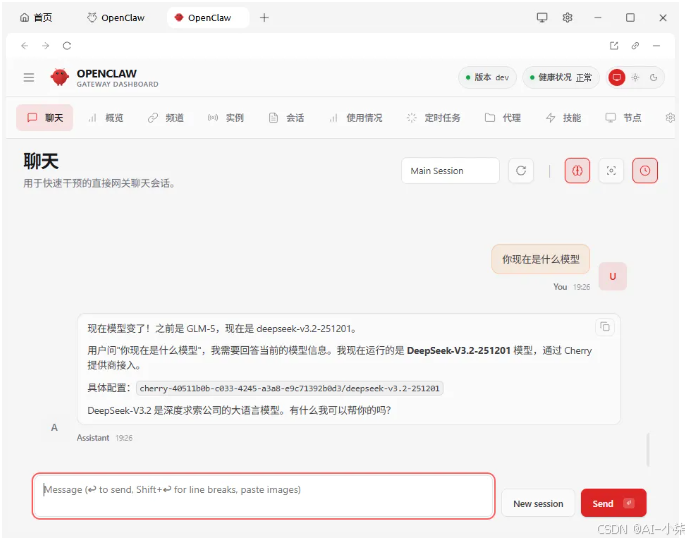The height and width of the screenshot is (543, 689).
Task: Click the OpenClaw red mascot logo
Action: coord(60,77)
